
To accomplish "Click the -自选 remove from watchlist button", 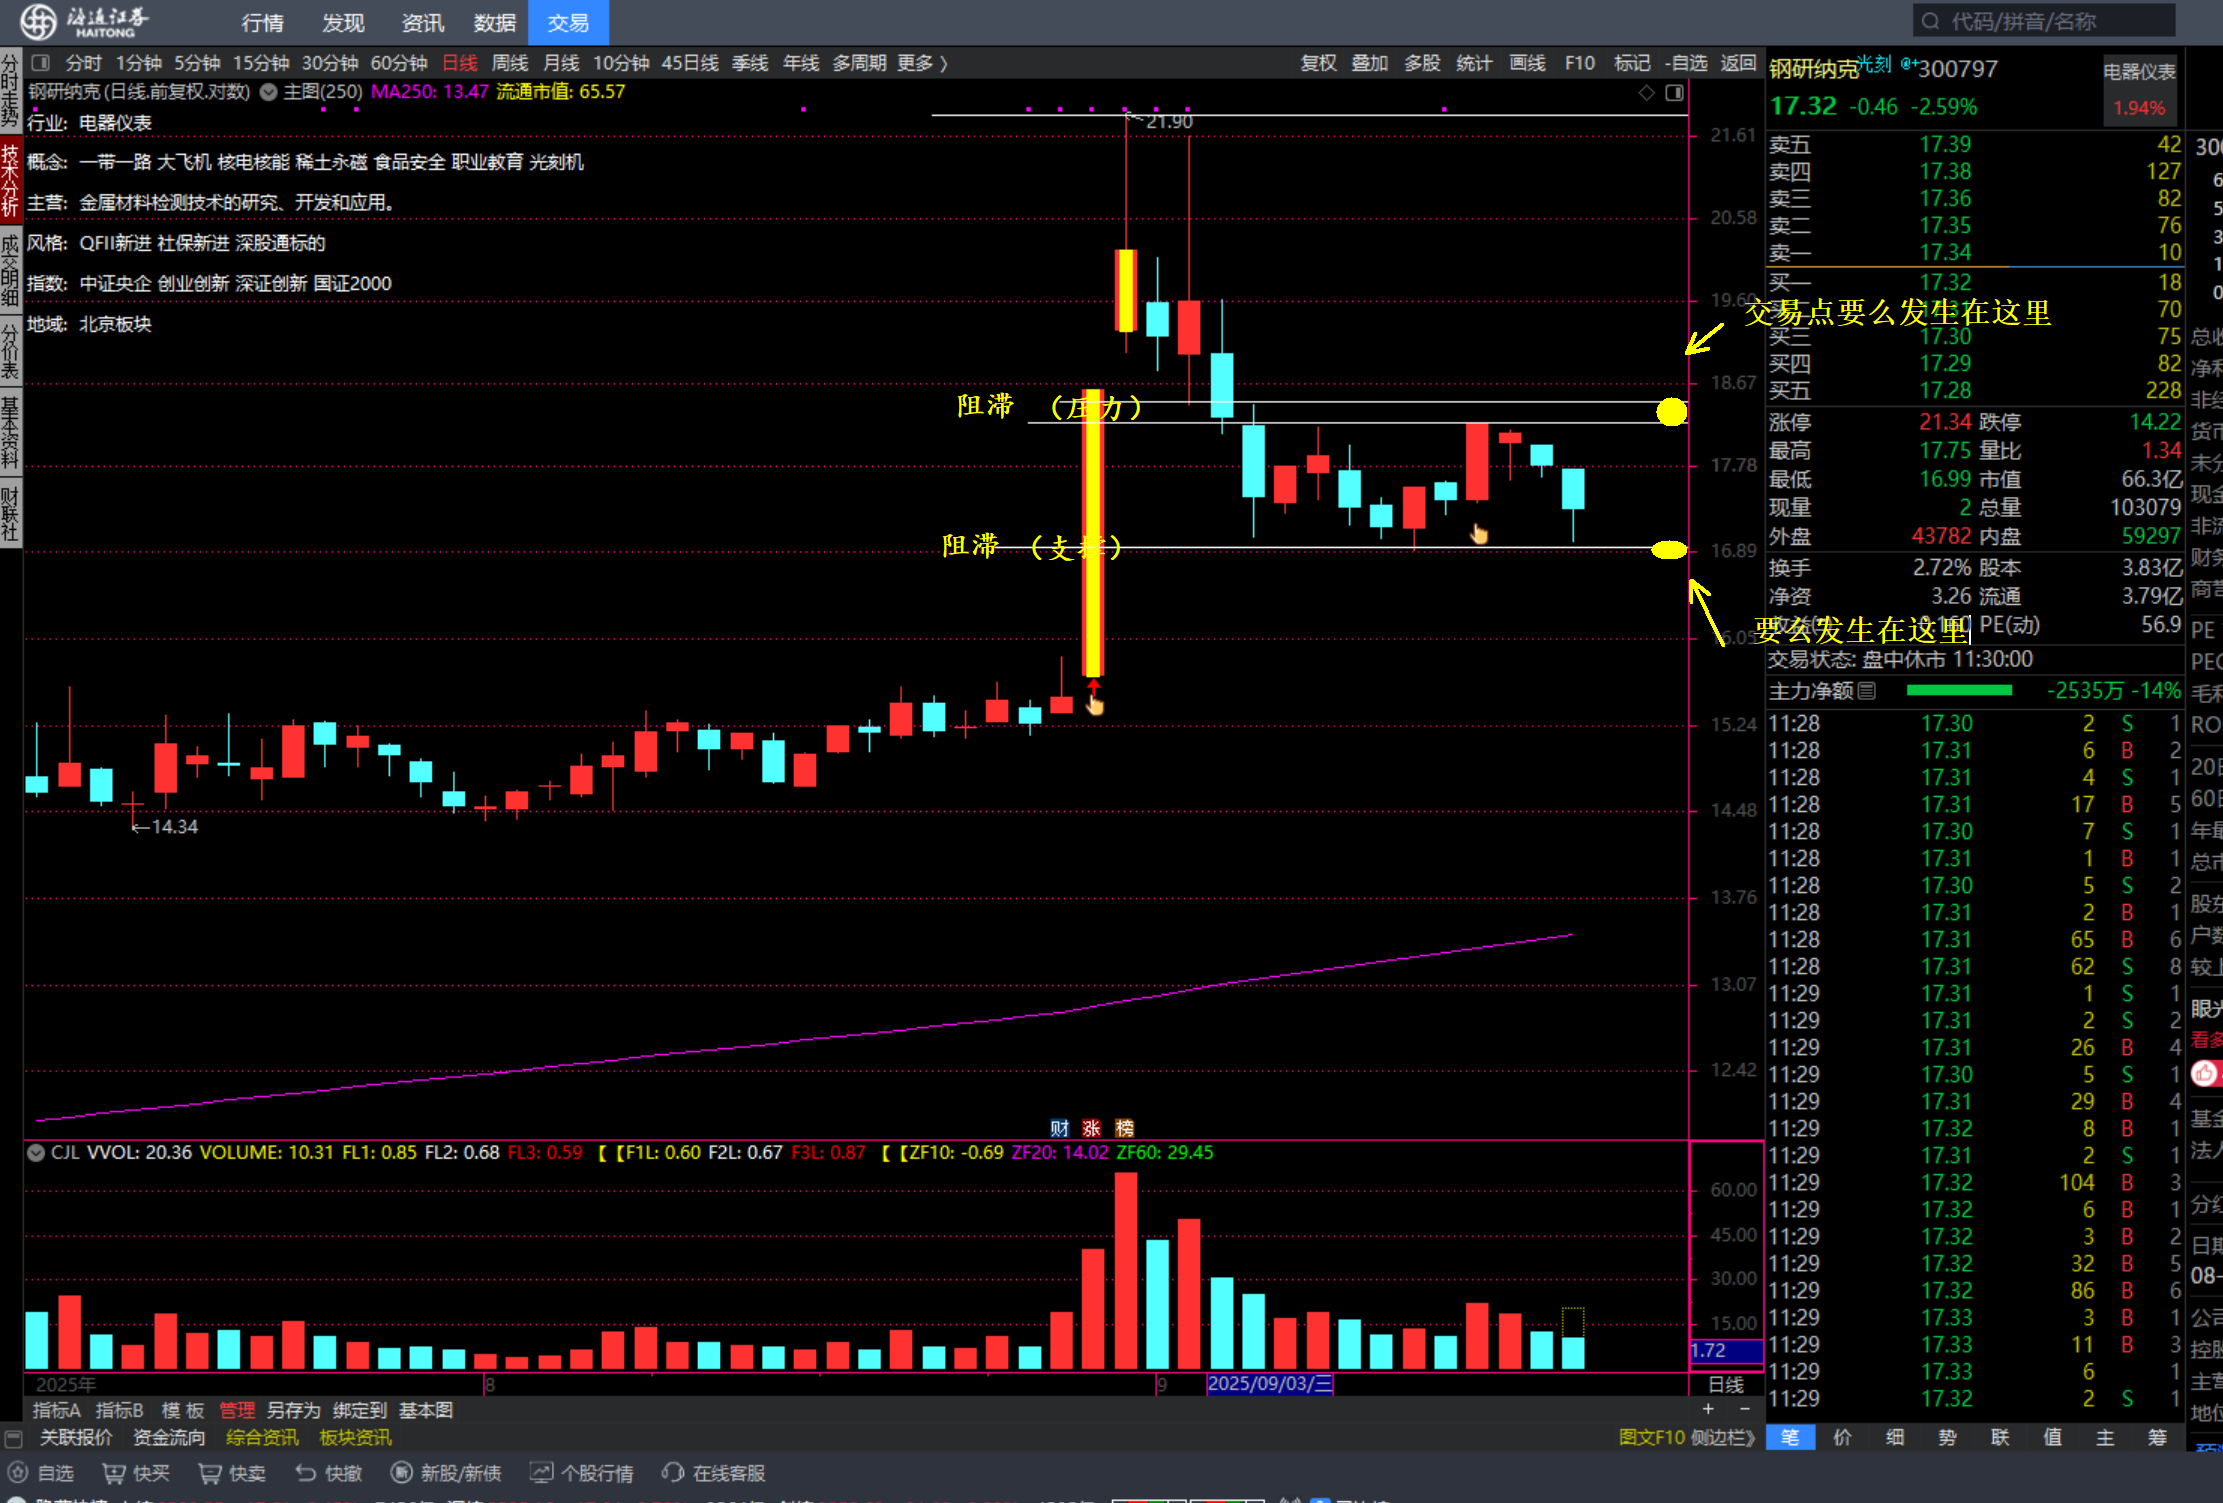I will (x=1686, y=63).
